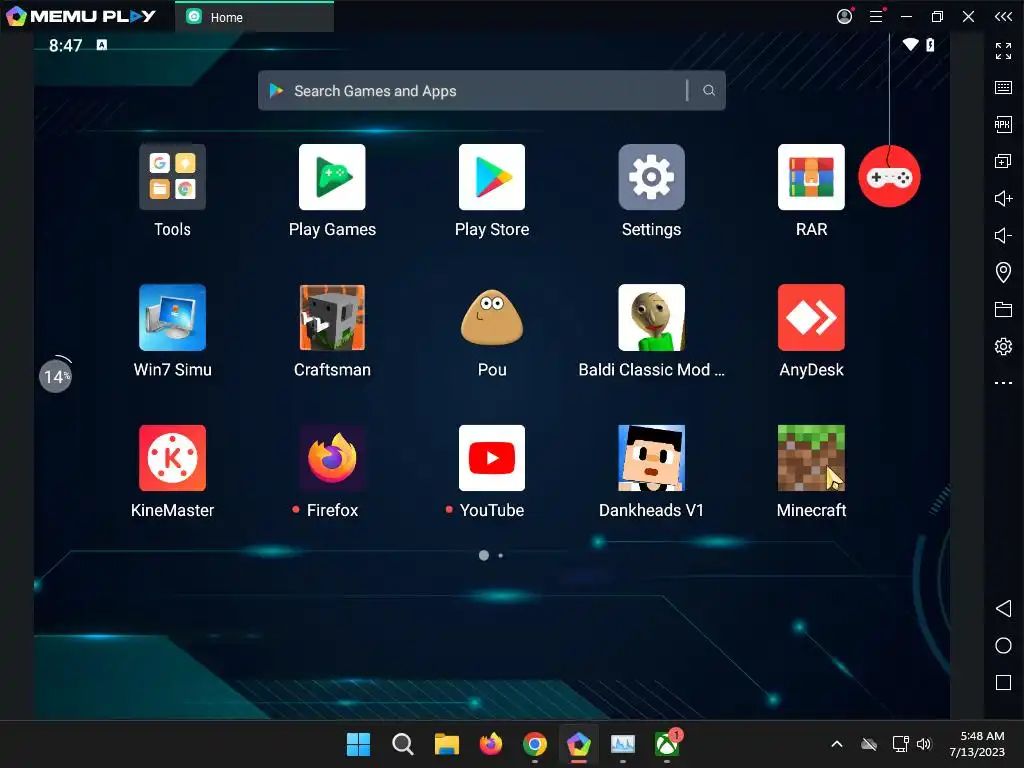Image resolution: width=1024 pixels, height=768 pixels.
Task: Open Firefox from Windows taskbar
Action: 490,744
